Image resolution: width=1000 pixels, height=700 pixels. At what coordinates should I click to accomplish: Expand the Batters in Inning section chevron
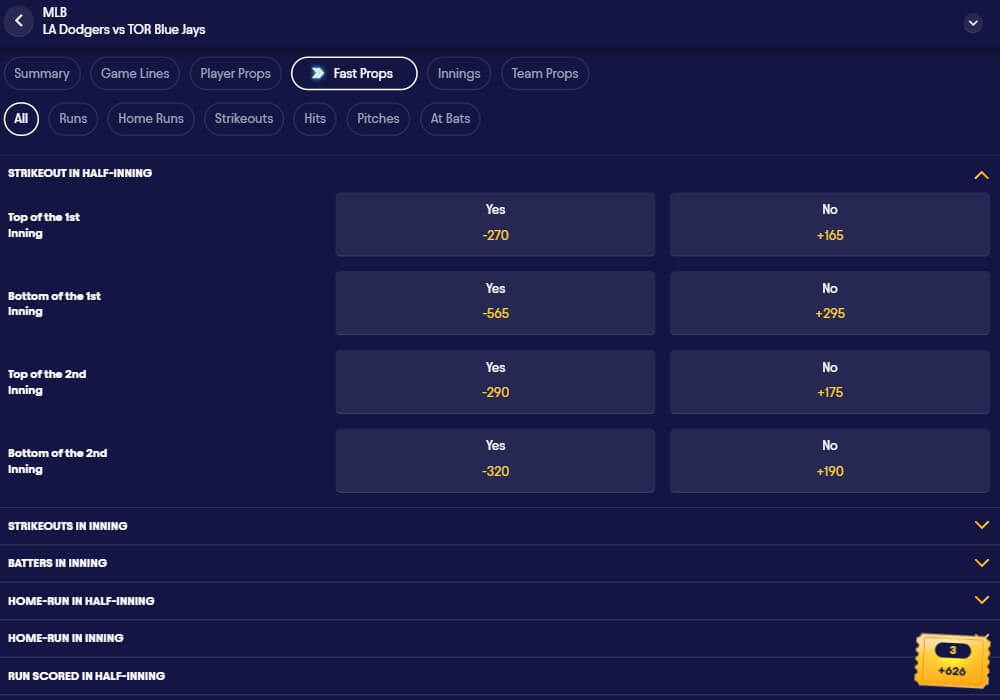click(980, 562)
